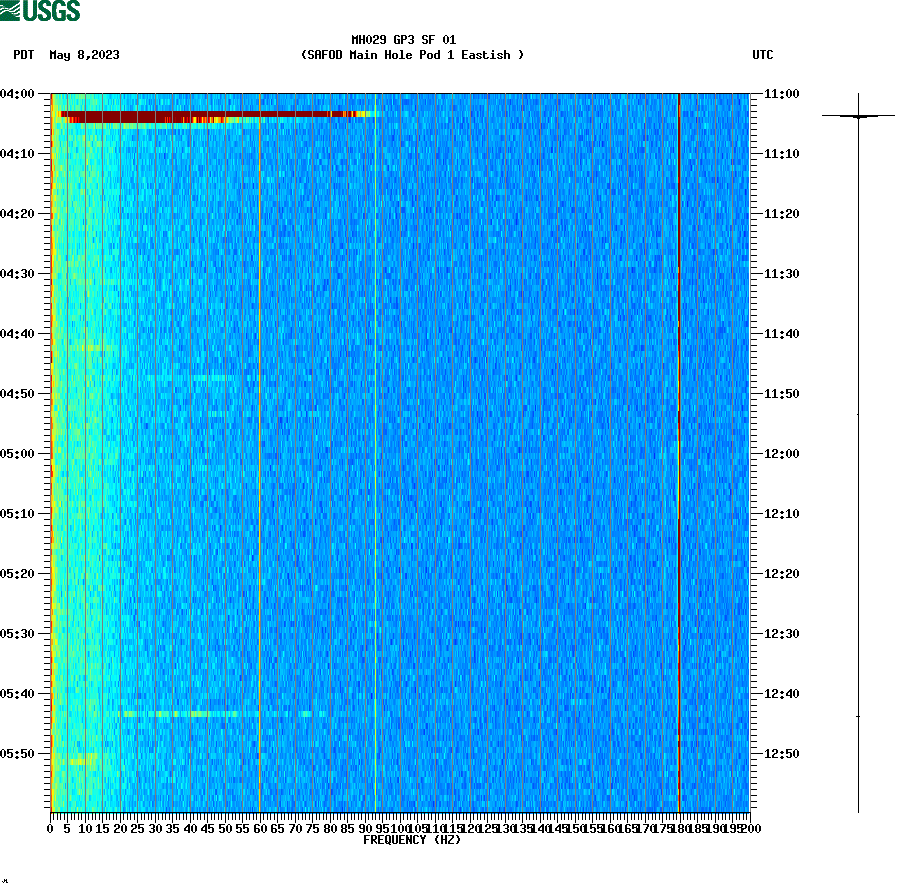Click the red vertical line near 180 Hz
Viewport: 902px width, 892px height.
coord(679,450)
